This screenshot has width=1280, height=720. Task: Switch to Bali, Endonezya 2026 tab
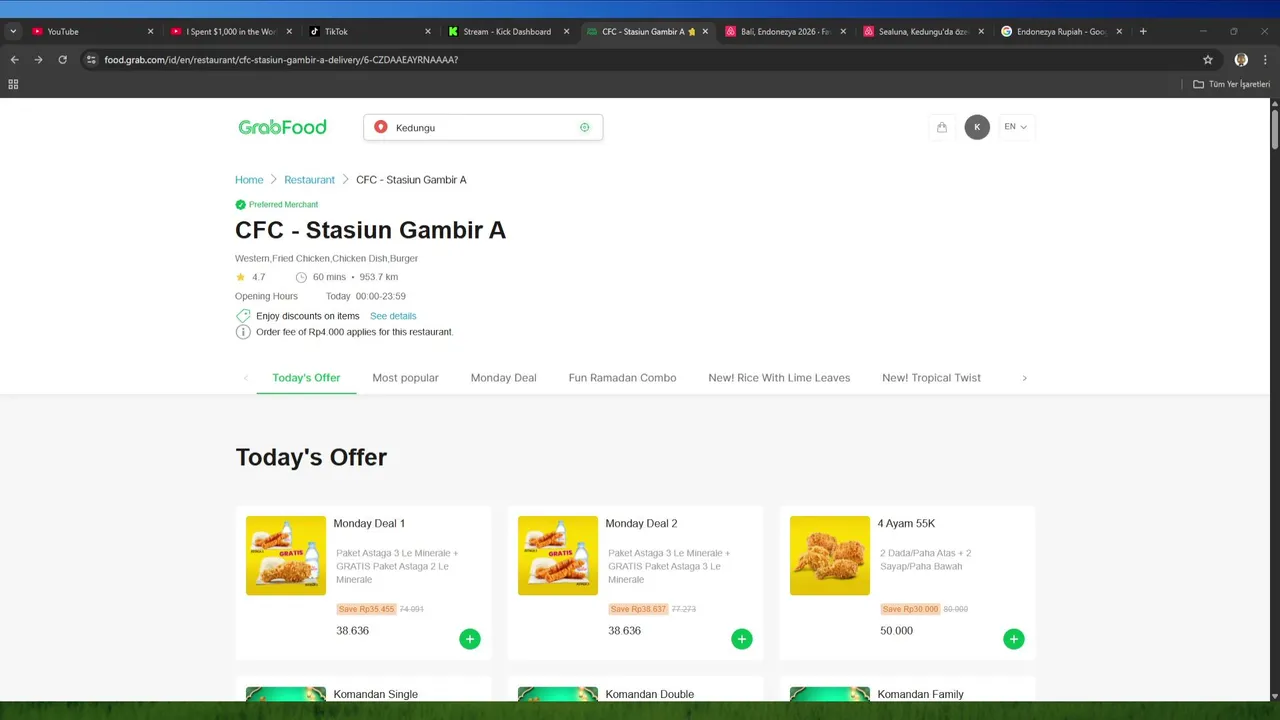click(x=785, y=31)
